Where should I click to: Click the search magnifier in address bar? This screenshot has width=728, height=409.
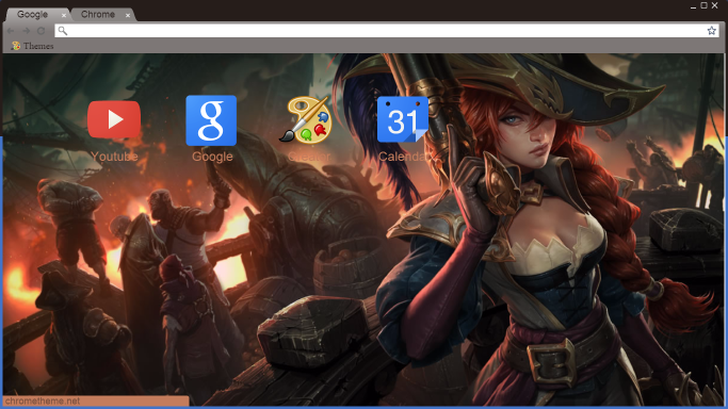point(63,31)
